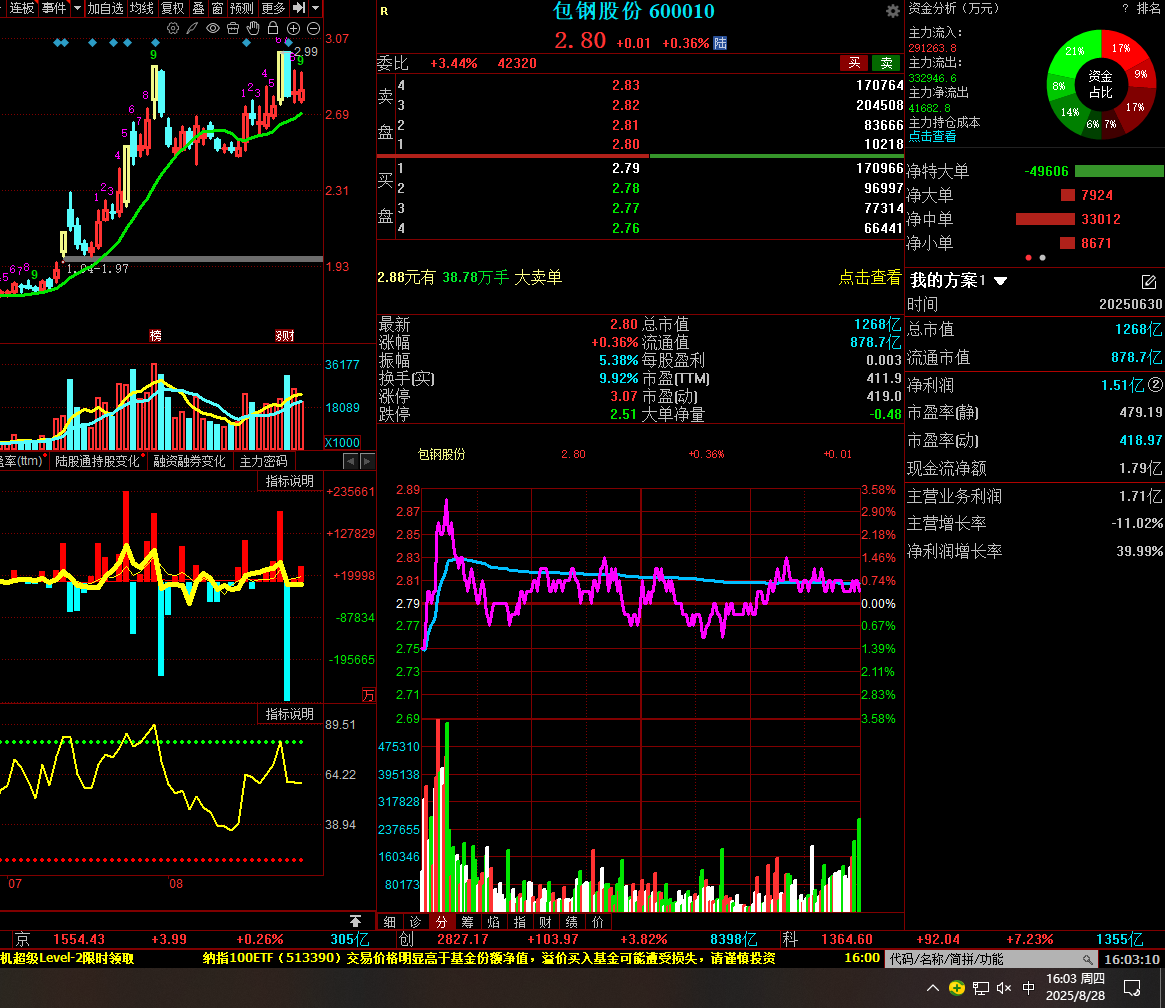This screenshot has height=1008, width=1165.
Task: Select the drawing pen tool in chart toolbar
Action: (x=192, y=28)
